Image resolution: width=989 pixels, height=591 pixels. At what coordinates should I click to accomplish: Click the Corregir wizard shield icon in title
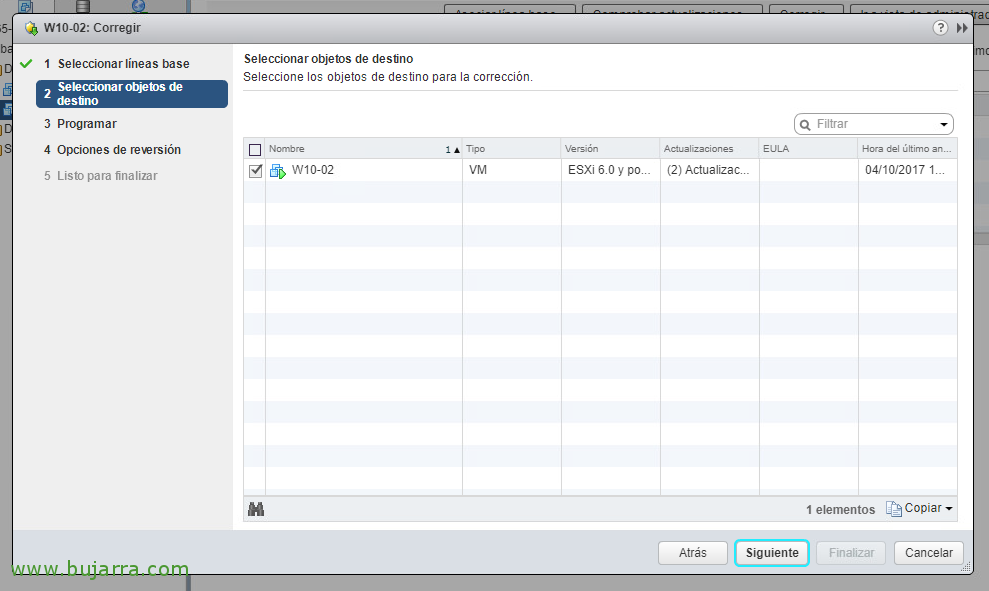[x=31, y=28]
